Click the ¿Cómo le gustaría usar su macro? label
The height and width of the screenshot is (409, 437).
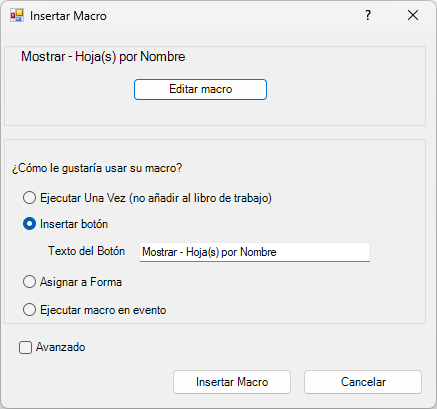tap(97, 168)
